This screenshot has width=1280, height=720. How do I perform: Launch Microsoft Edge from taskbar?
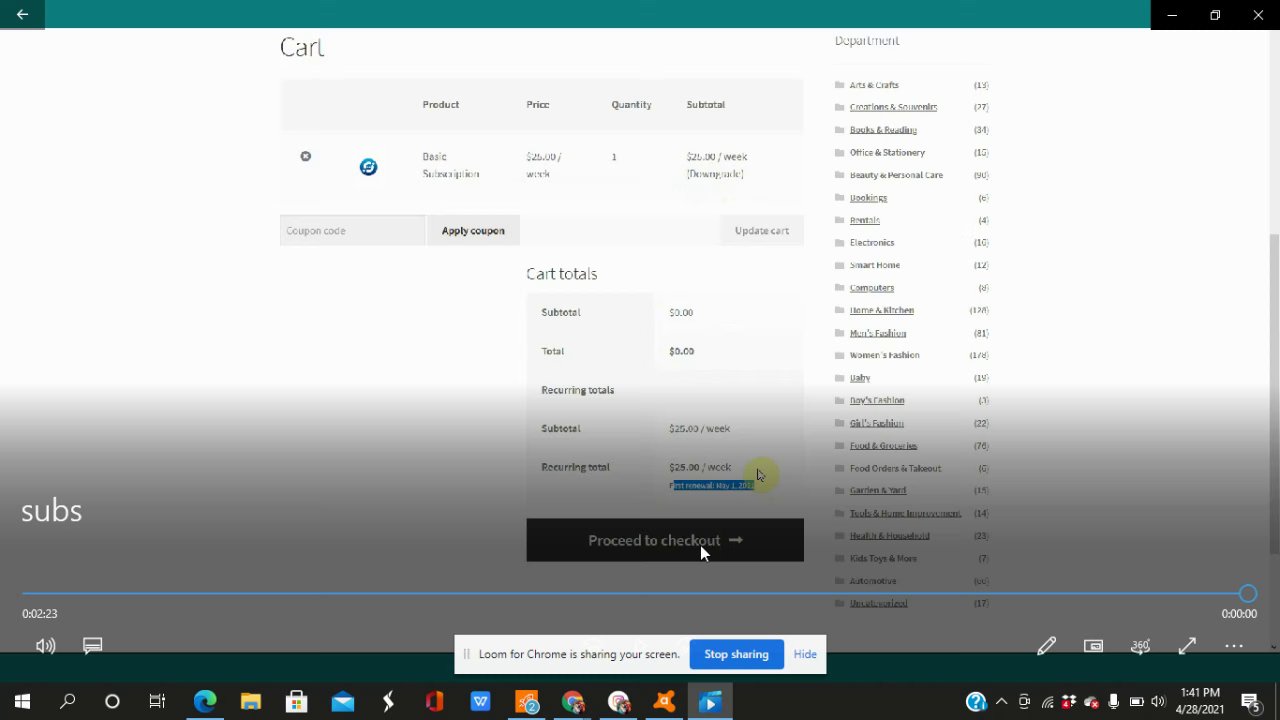click(204, 702)
